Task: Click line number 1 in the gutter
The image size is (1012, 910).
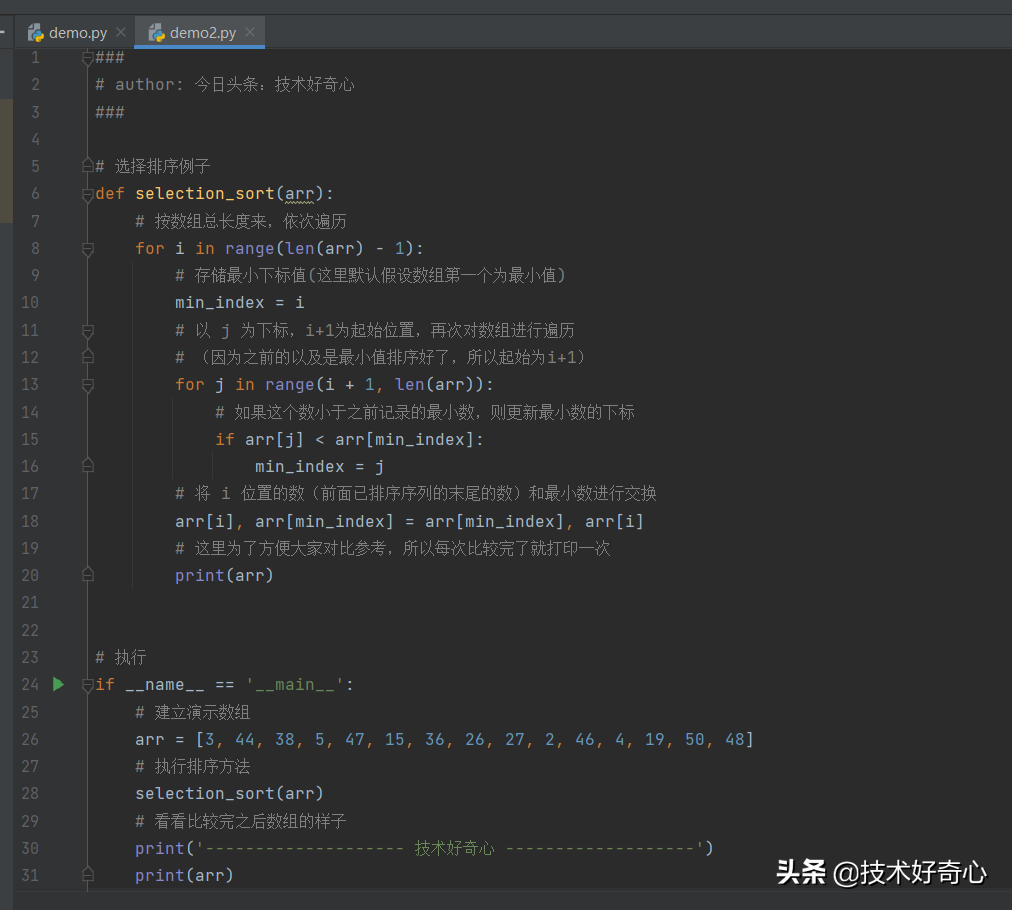Action: pos(35,57)
